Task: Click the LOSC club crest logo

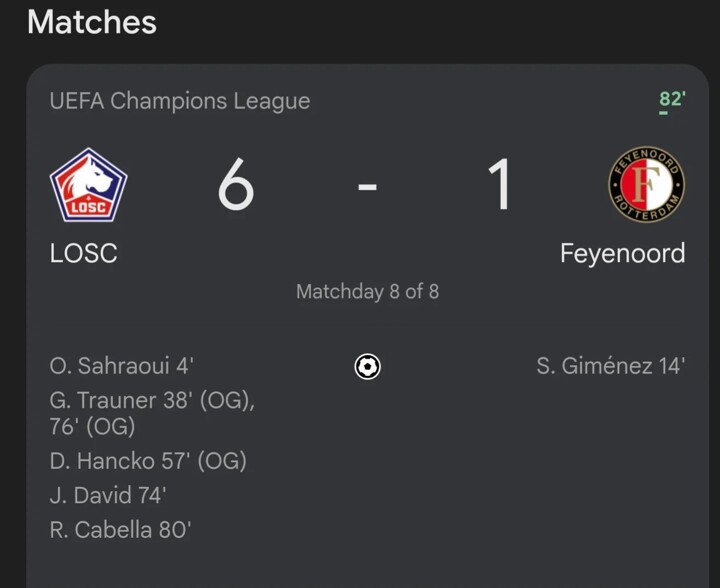Action: (88, 186)
